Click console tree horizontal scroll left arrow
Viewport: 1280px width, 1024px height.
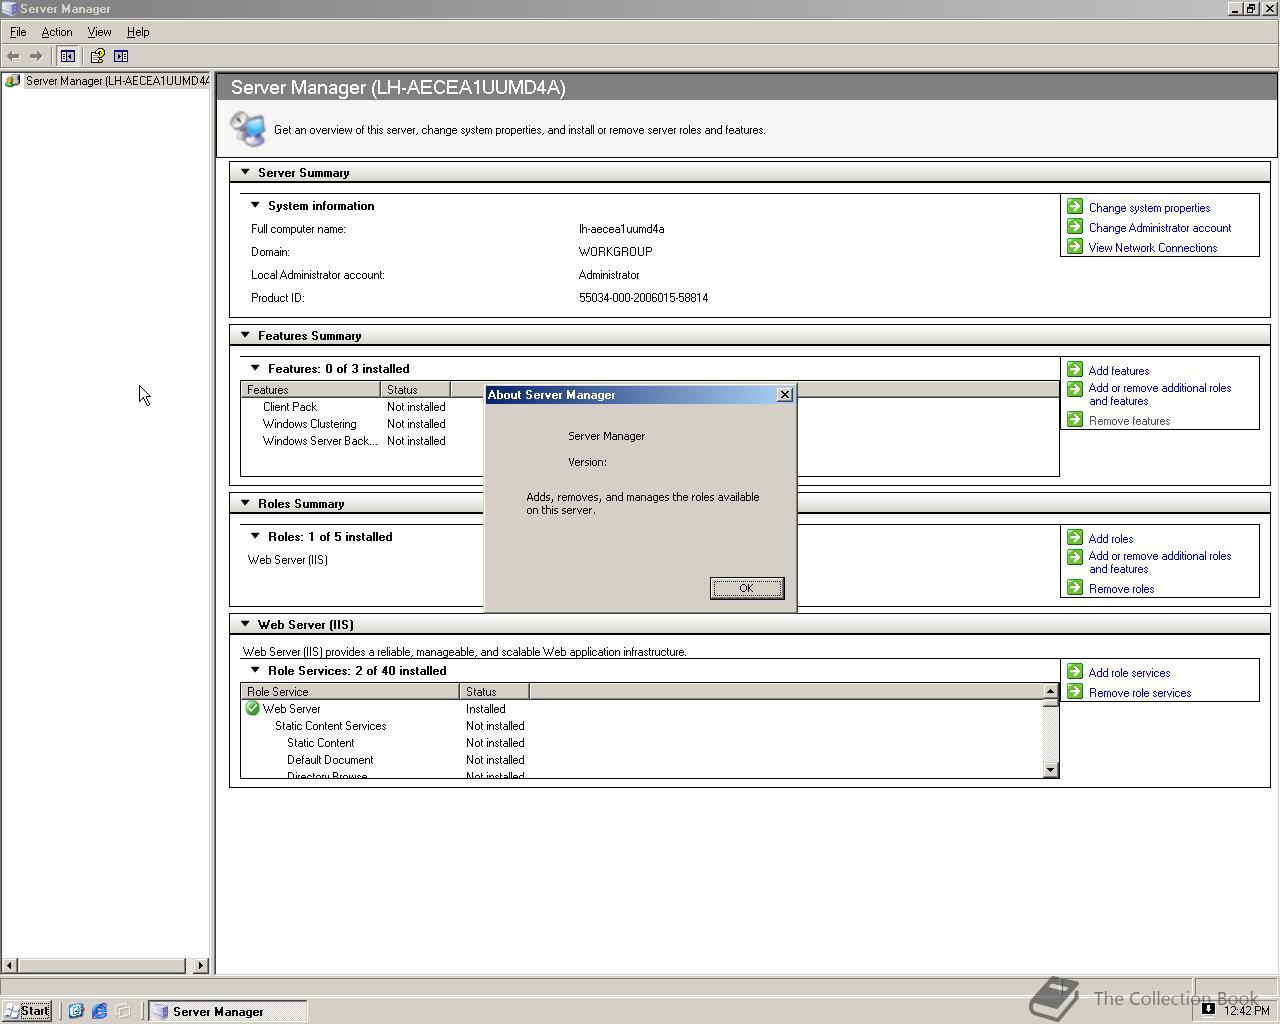point(10,965)
